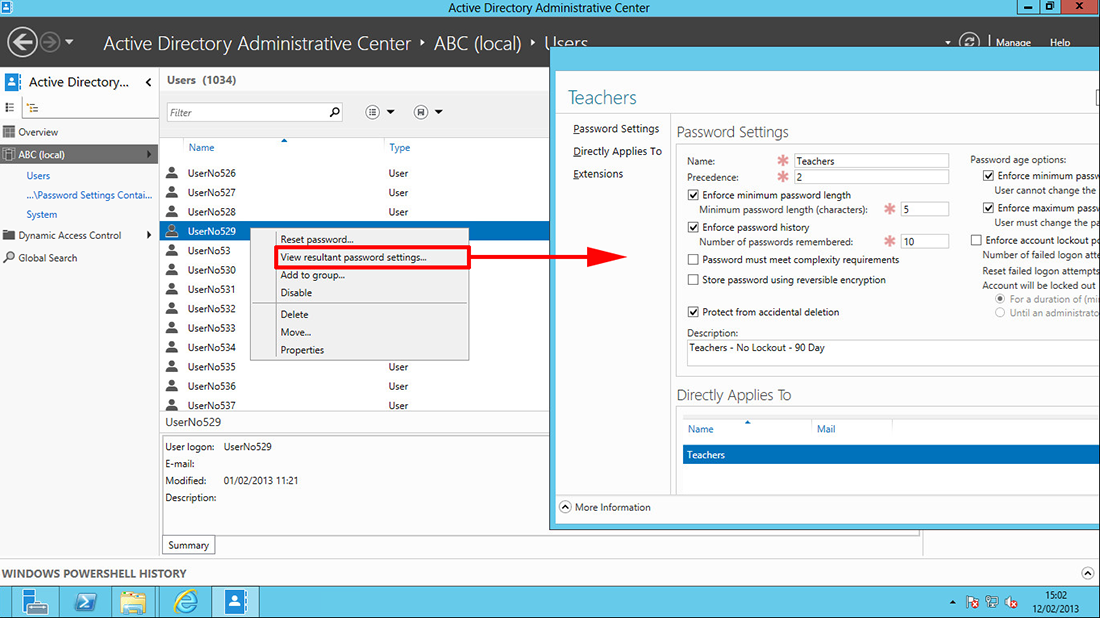Open the Manage menu

(1013, 43)
